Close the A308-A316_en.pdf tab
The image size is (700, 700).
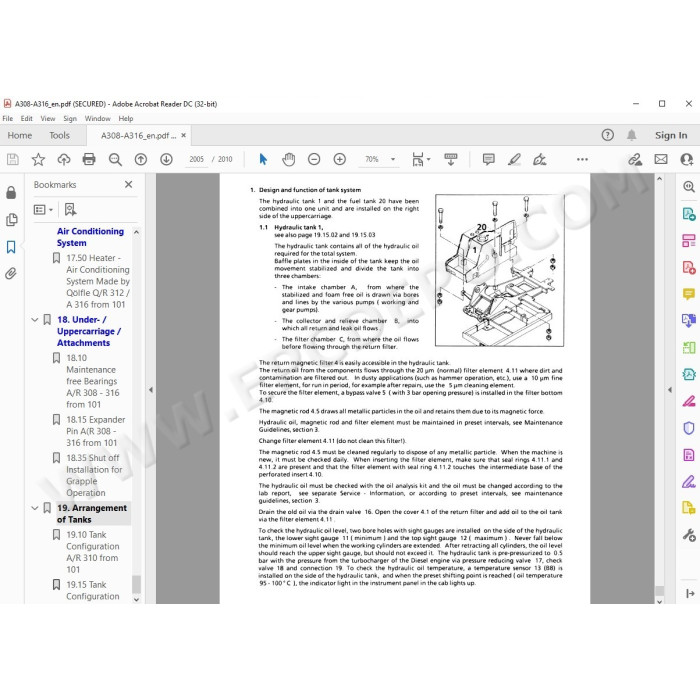click(183, 135)
